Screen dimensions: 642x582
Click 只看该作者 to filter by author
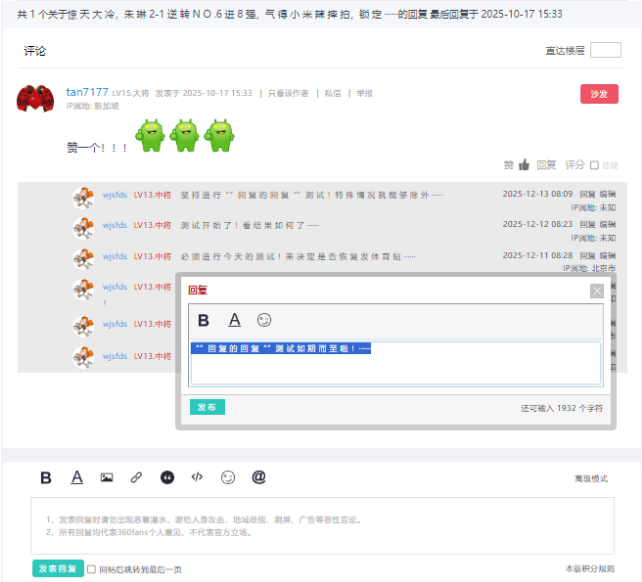pyautogui.click(x=288, y=93)
